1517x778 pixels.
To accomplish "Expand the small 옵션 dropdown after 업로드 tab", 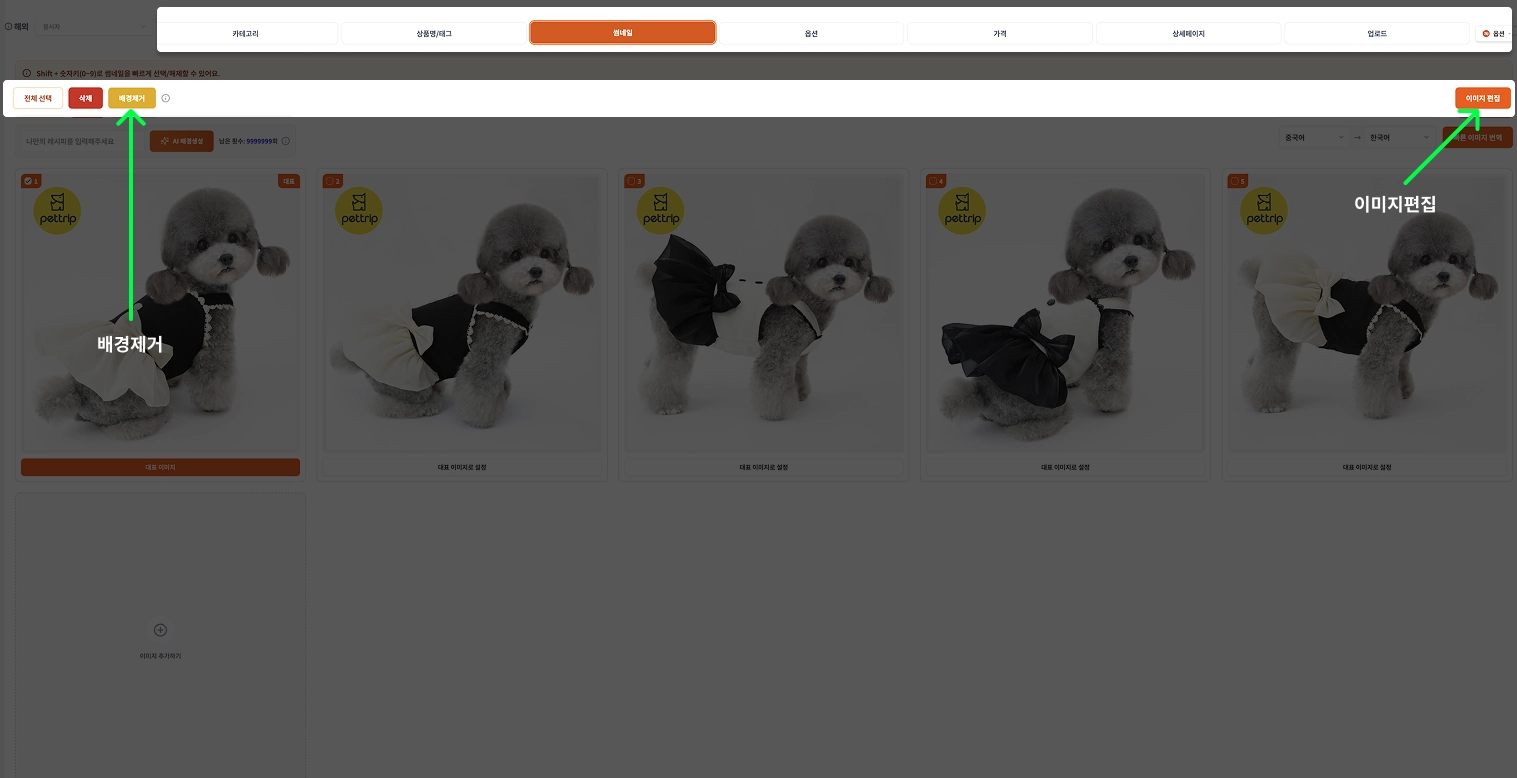I will [1494, 34].
